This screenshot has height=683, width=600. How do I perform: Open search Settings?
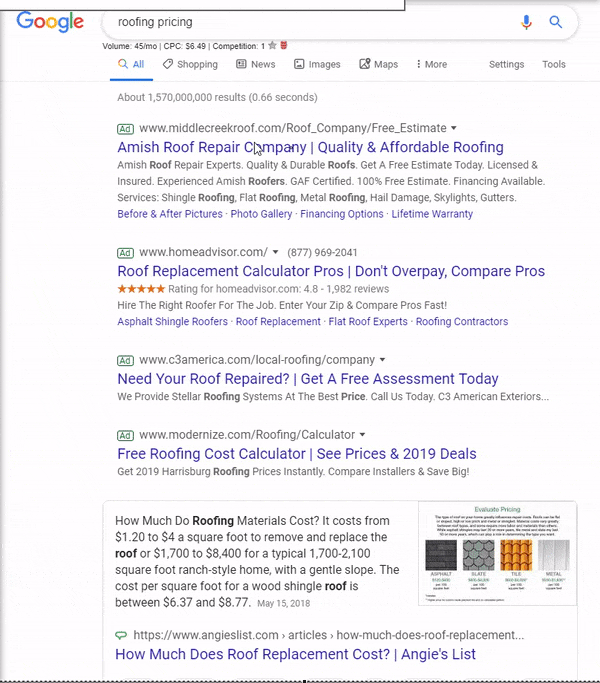click(x=506, y=64)
